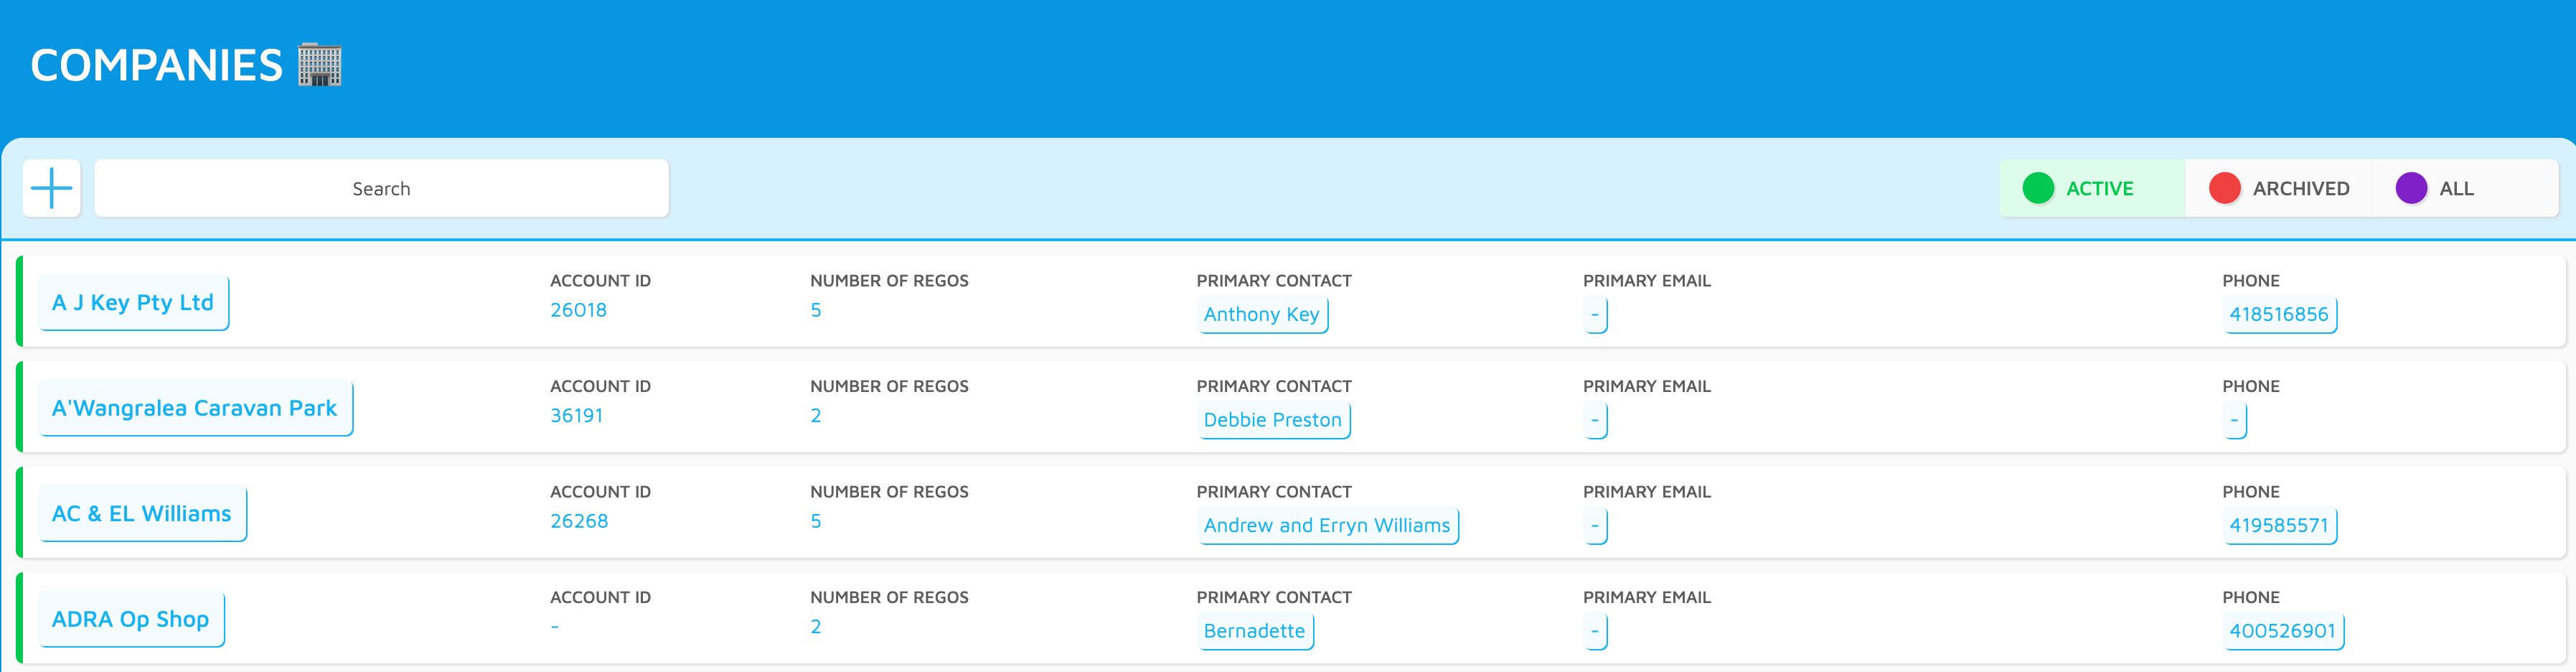Select the green Active filter
Image resolution: width=2576 pixels, height=672 pixels.
click(2092, 188)
